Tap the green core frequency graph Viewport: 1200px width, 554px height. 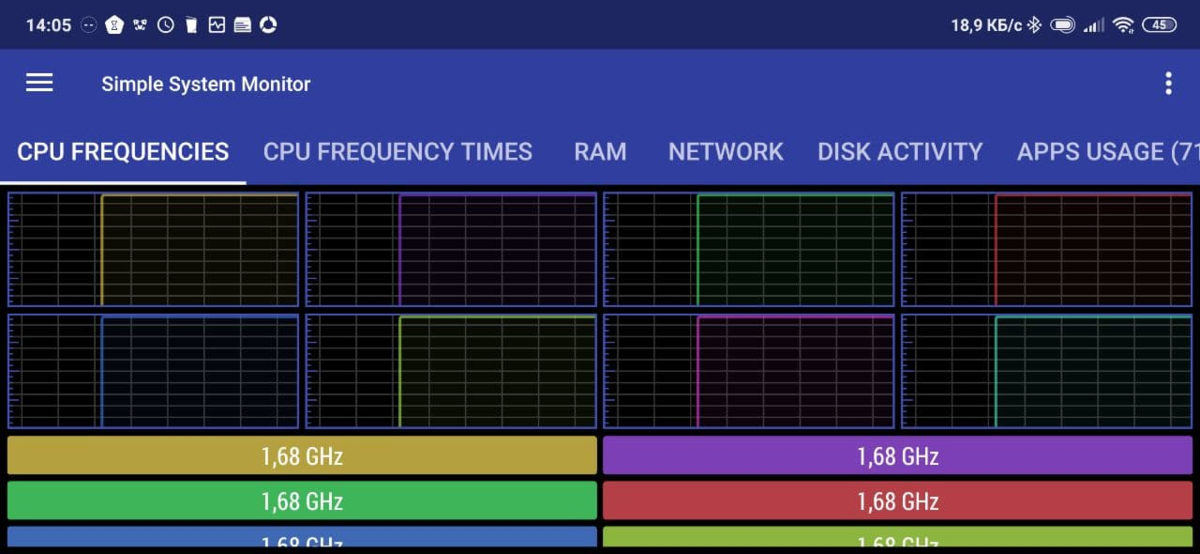click(749, 249)
